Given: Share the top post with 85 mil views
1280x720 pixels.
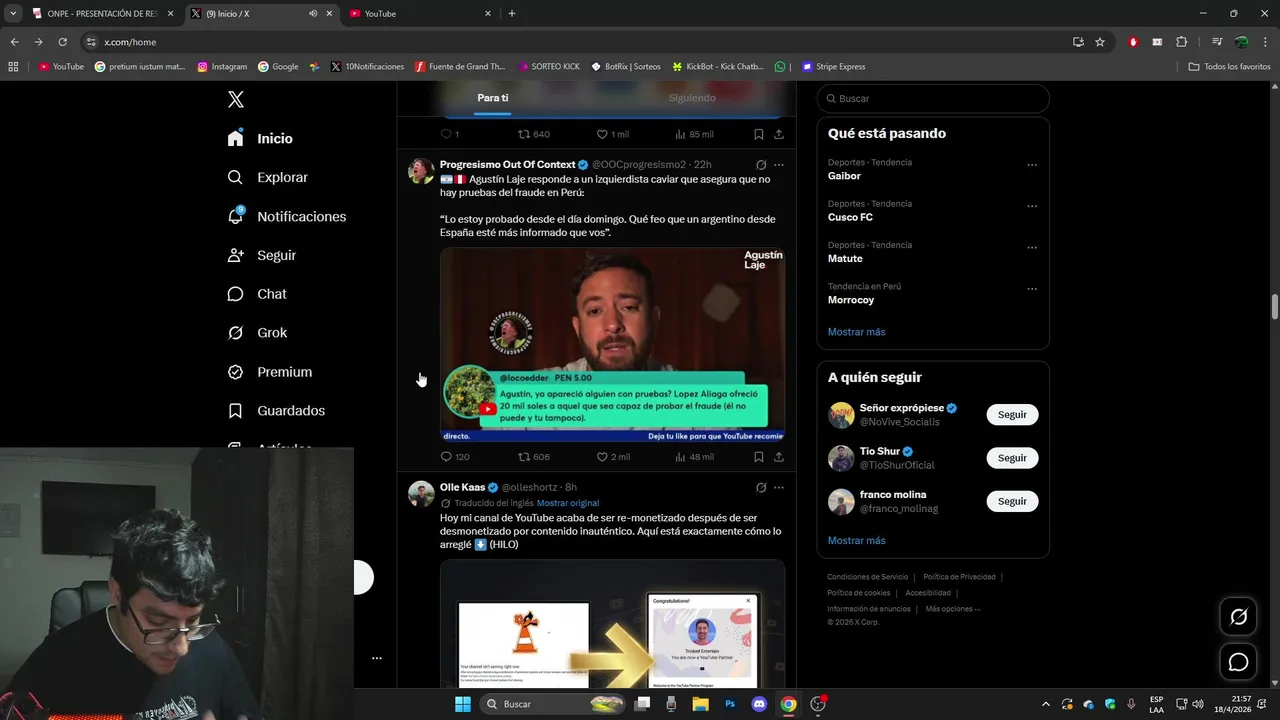Looking at the screenshot, I should coord(779,134).
